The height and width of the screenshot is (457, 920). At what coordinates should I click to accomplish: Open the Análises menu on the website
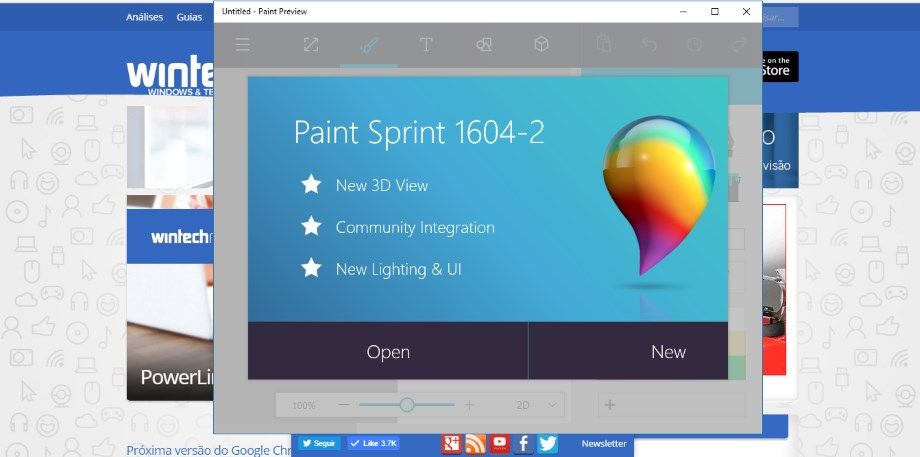point(144,17)
